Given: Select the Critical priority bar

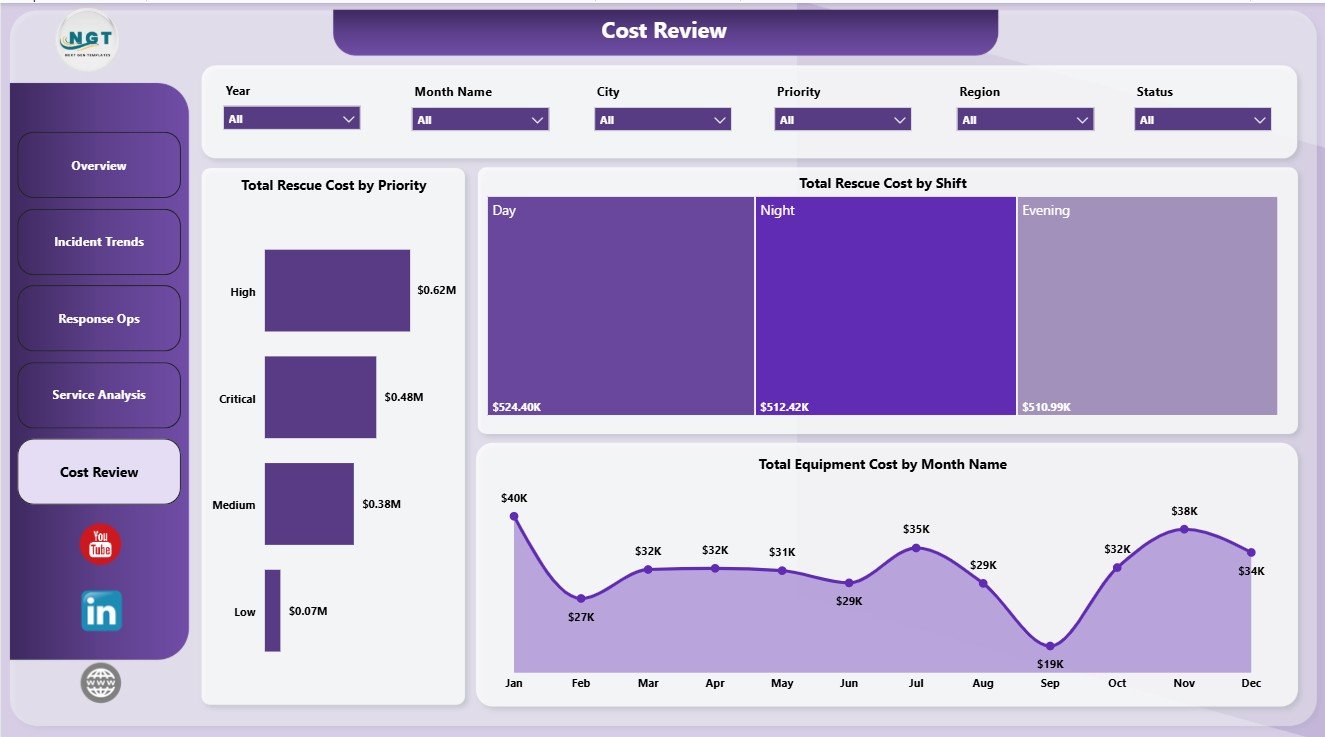Looking at the screenshot, I should 320,397.
